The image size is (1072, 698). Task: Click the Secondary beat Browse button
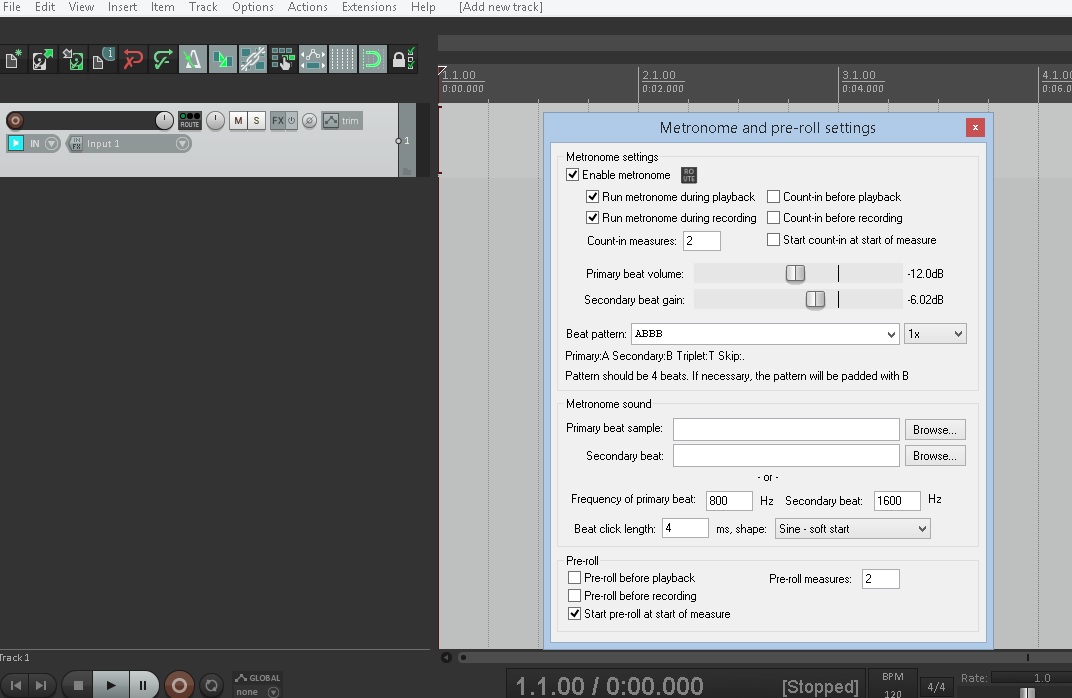[x=935, y=456]
